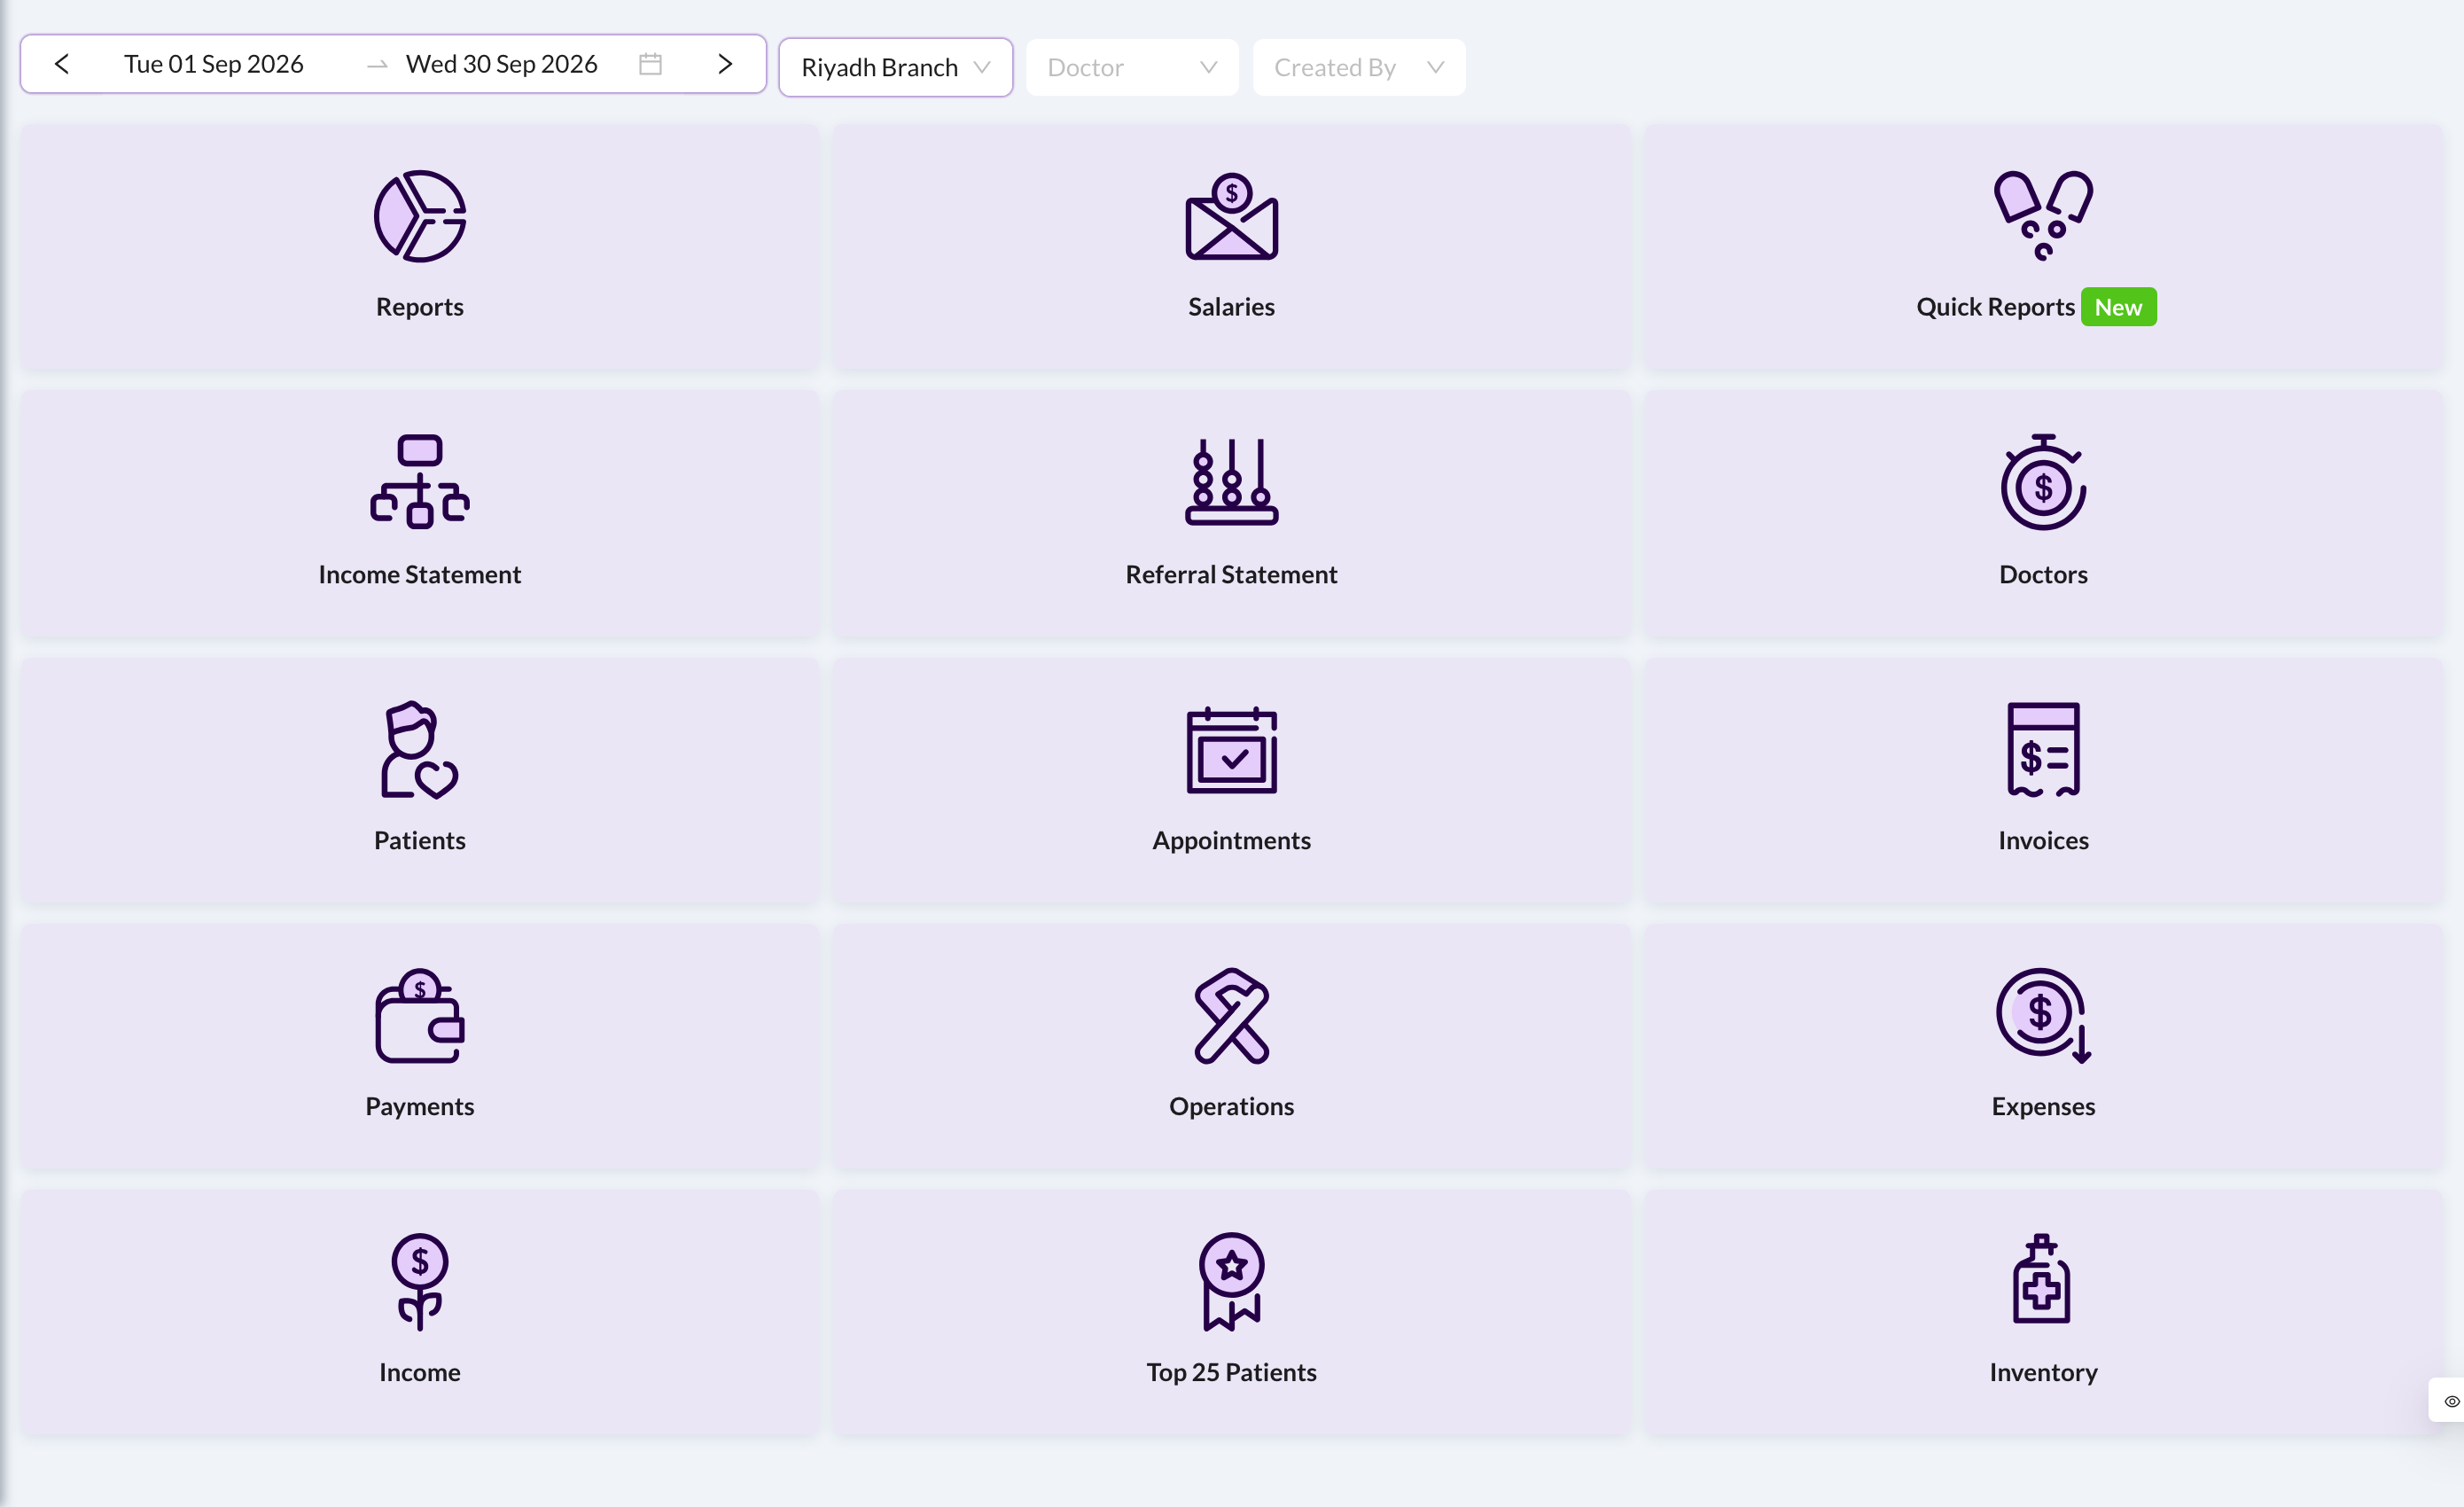Open the Top 25 Patients badge icon
Screen dimensions: 2464x1507
[1231, 1281]
